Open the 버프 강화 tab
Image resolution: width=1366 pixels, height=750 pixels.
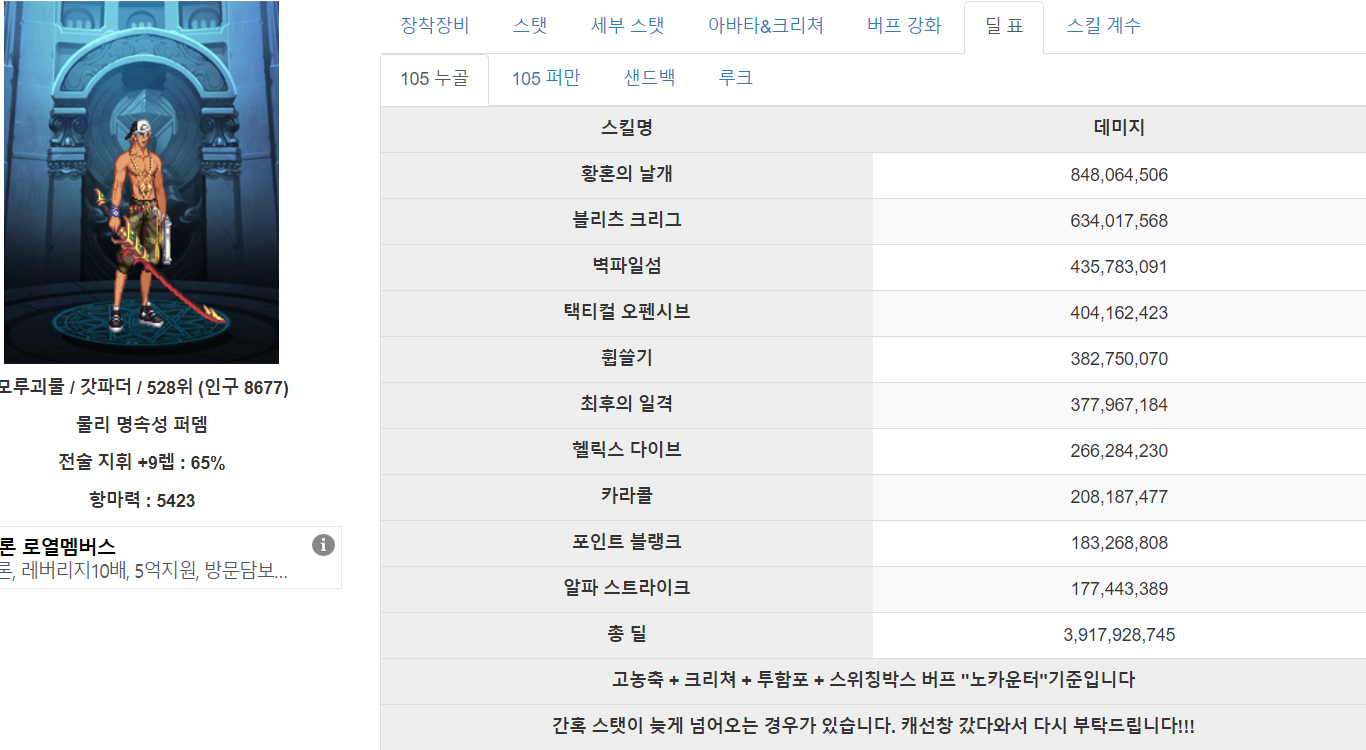click(x=904, y=26)
